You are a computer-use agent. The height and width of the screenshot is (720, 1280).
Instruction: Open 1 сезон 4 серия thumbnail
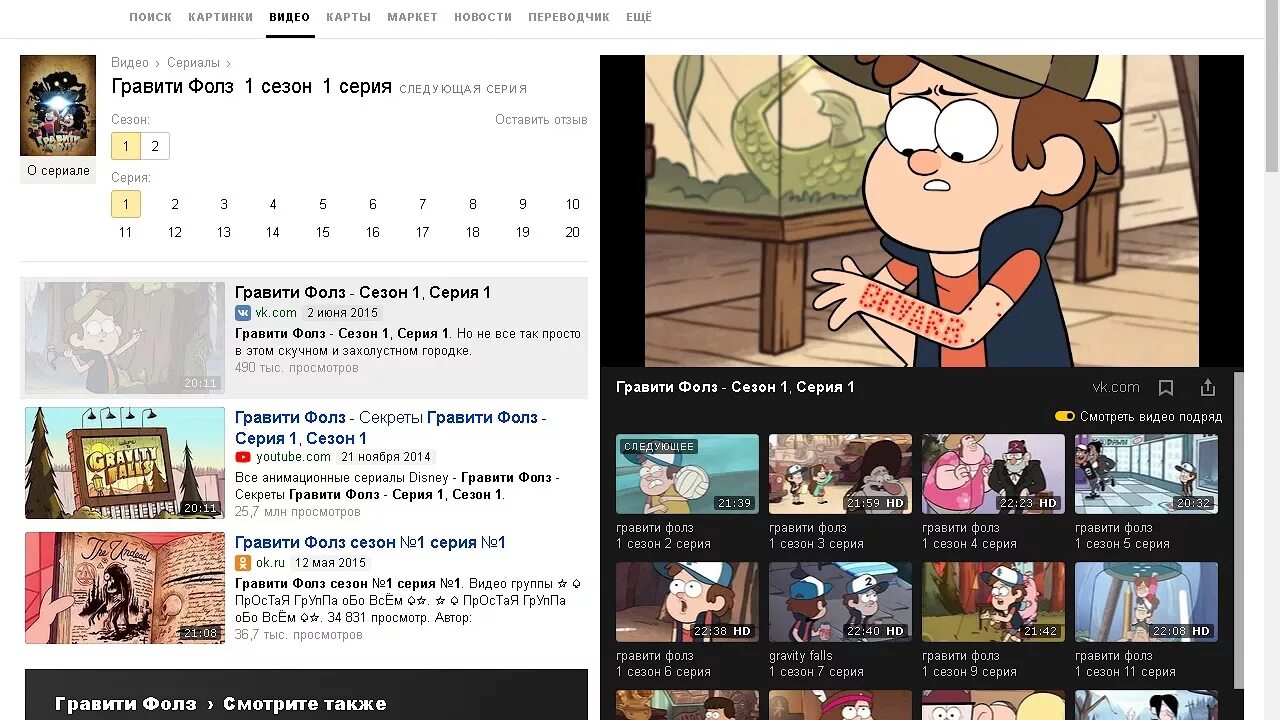tap(993, 474)
